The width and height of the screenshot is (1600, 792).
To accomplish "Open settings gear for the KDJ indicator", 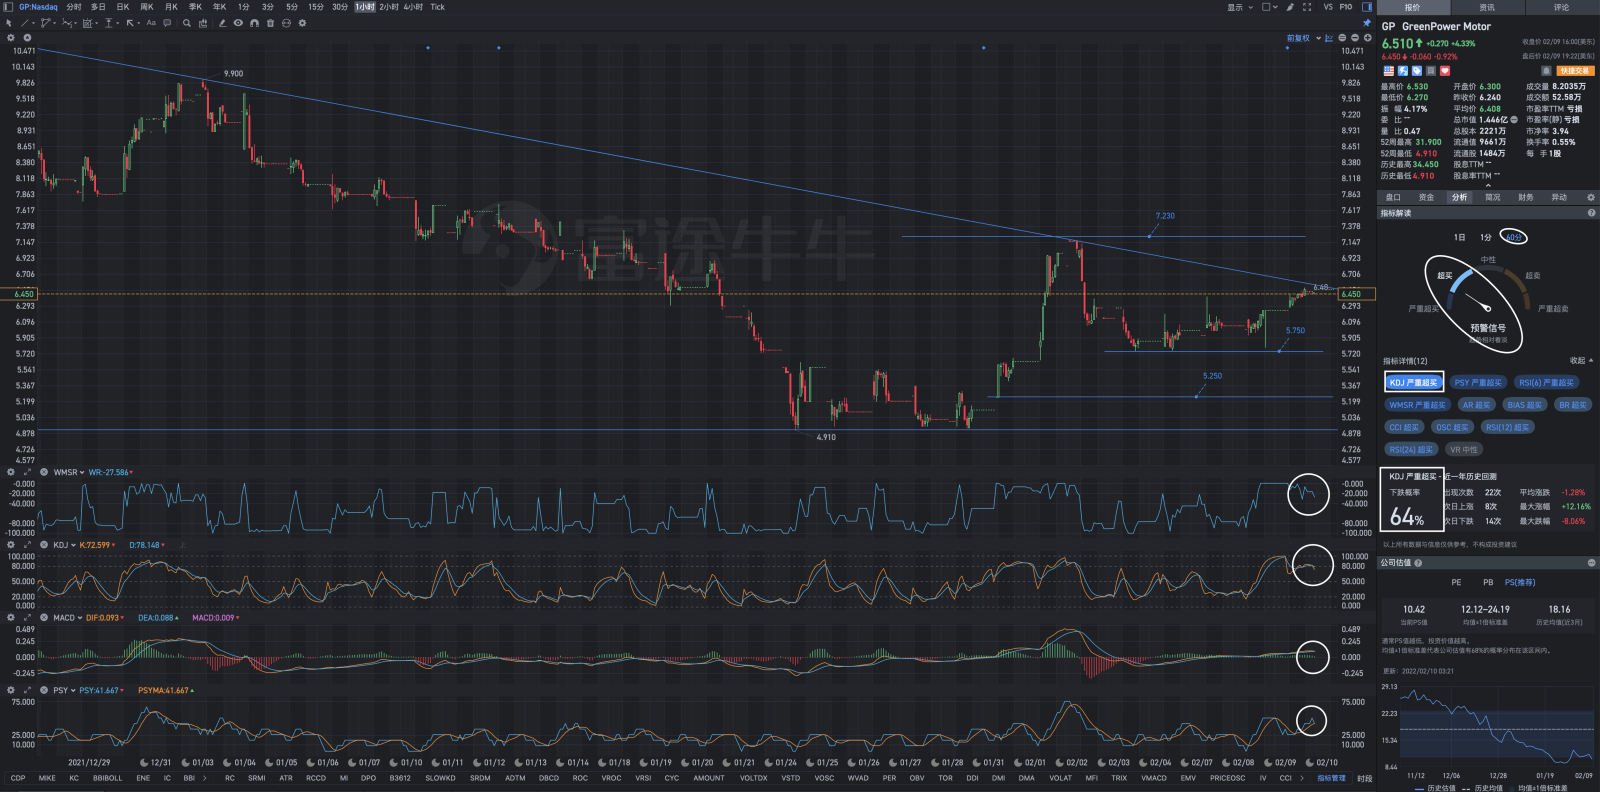I will tap(11, 545).
